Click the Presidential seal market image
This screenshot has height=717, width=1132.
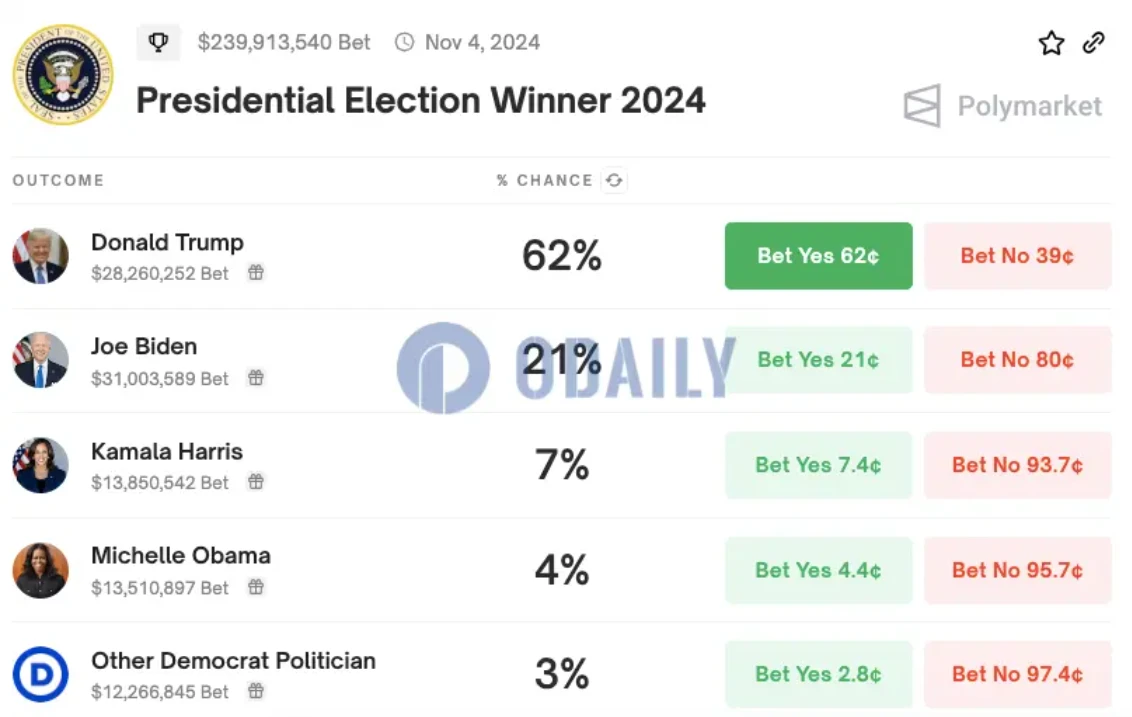[x=63, y=75]
